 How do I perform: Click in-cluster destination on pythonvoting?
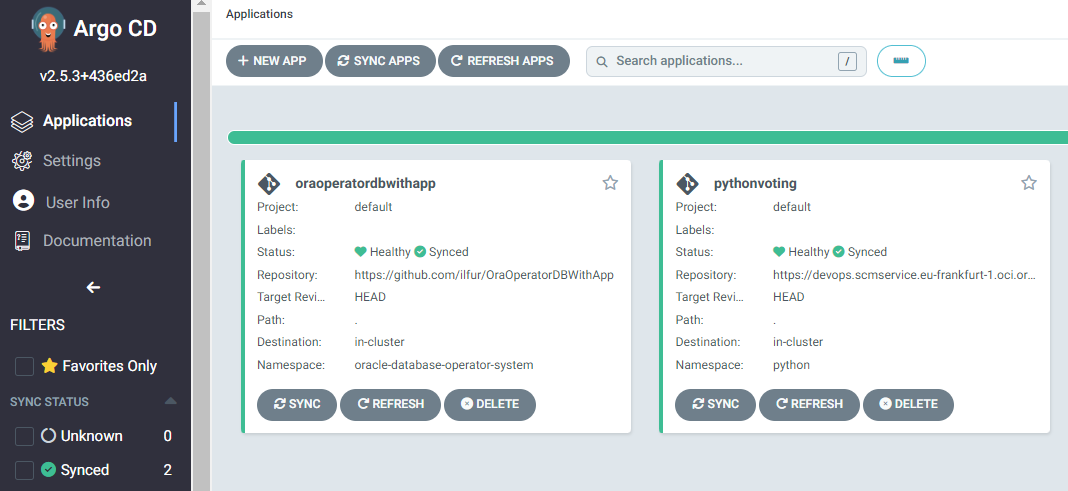coord(798,342)
